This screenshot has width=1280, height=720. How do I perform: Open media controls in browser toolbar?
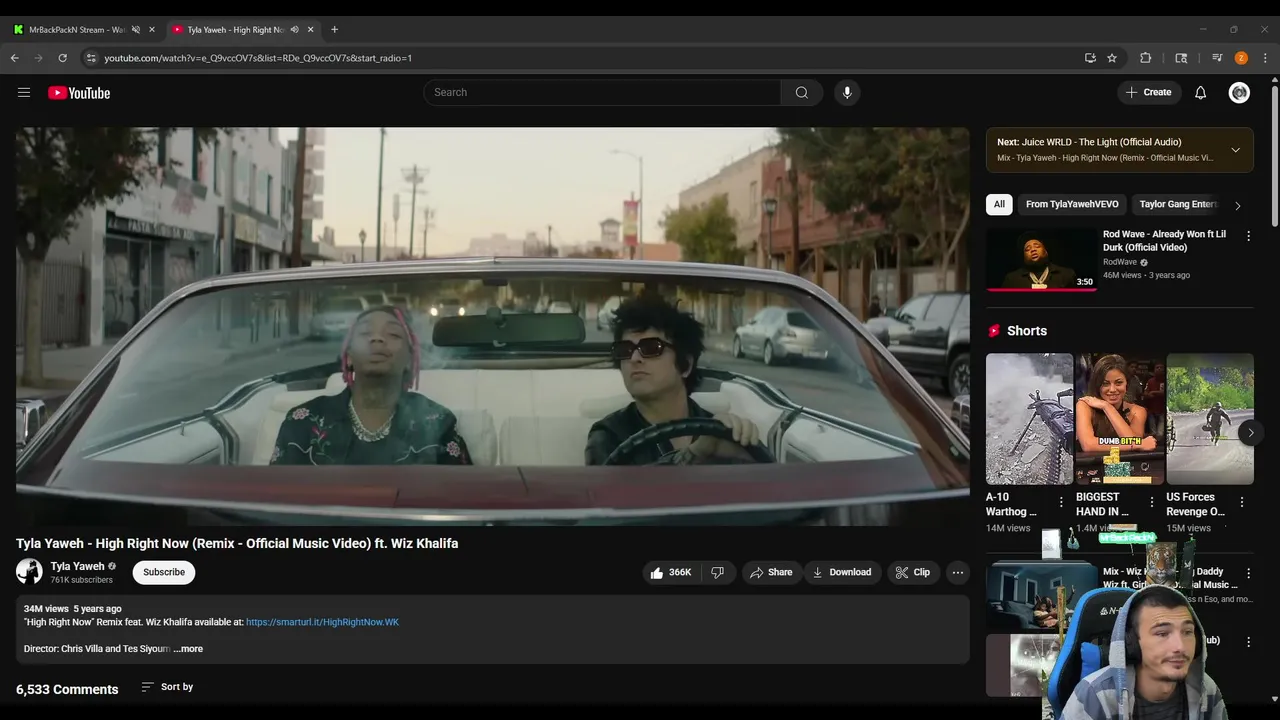point(1217,58)
